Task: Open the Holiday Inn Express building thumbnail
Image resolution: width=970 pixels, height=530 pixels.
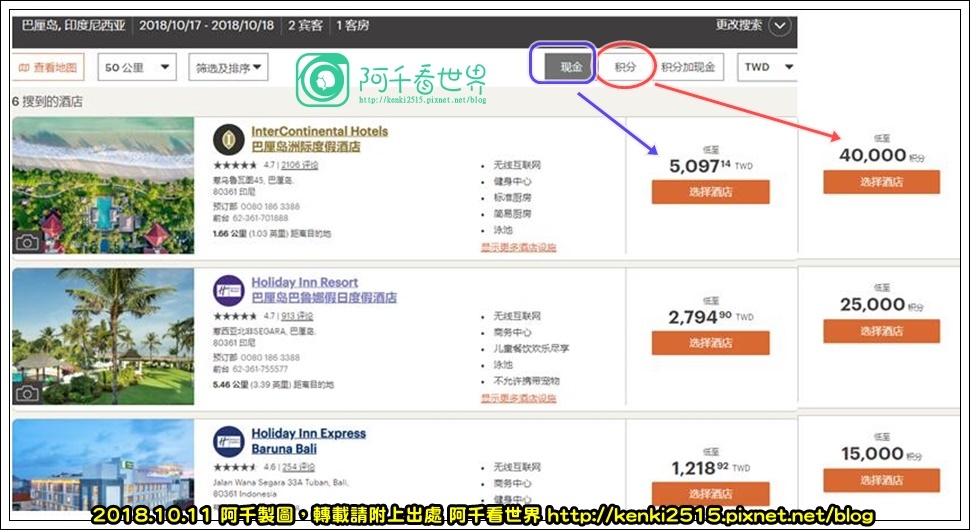Action: [x=103, y=465]
